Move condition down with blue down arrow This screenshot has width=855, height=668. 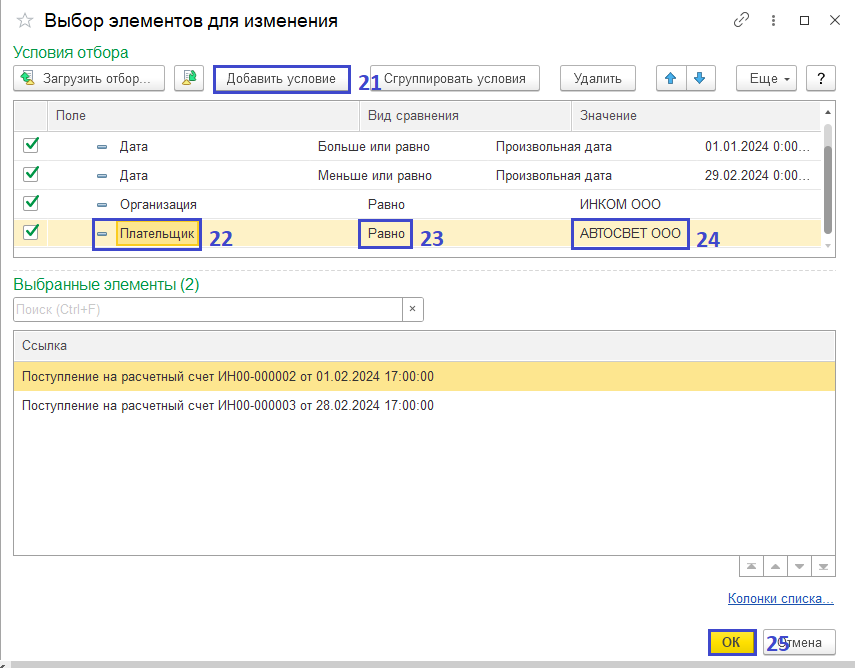pos(700,78)
